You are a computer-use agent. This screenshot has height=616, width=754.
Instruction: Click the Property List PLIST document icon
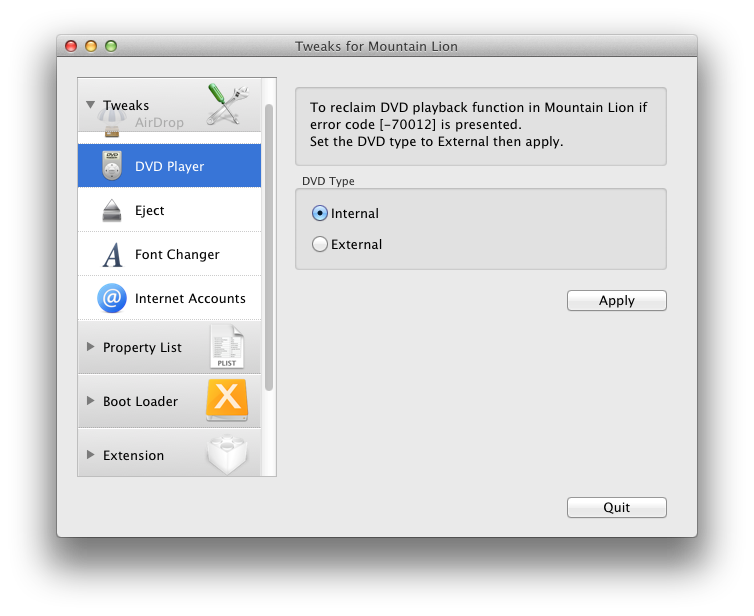[227, 347]
